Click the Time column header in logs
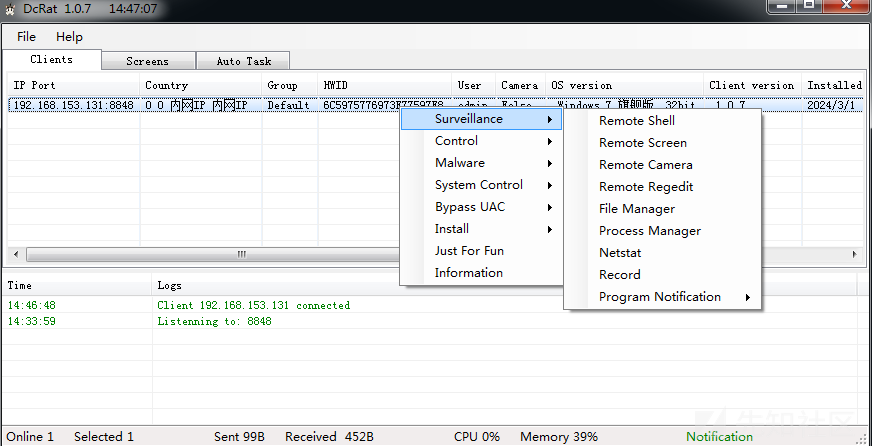 [x=77, y=285]
